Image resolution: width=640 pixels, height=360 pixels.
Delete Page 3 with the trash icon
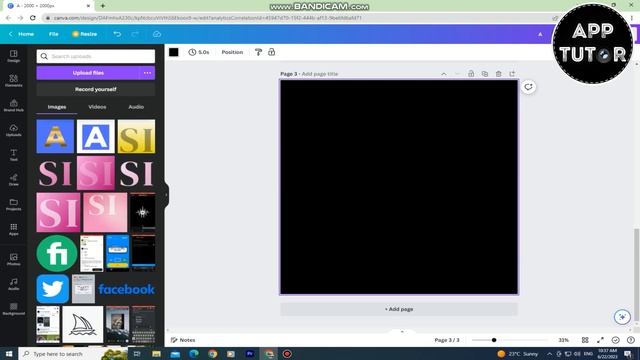coord(498,73)
